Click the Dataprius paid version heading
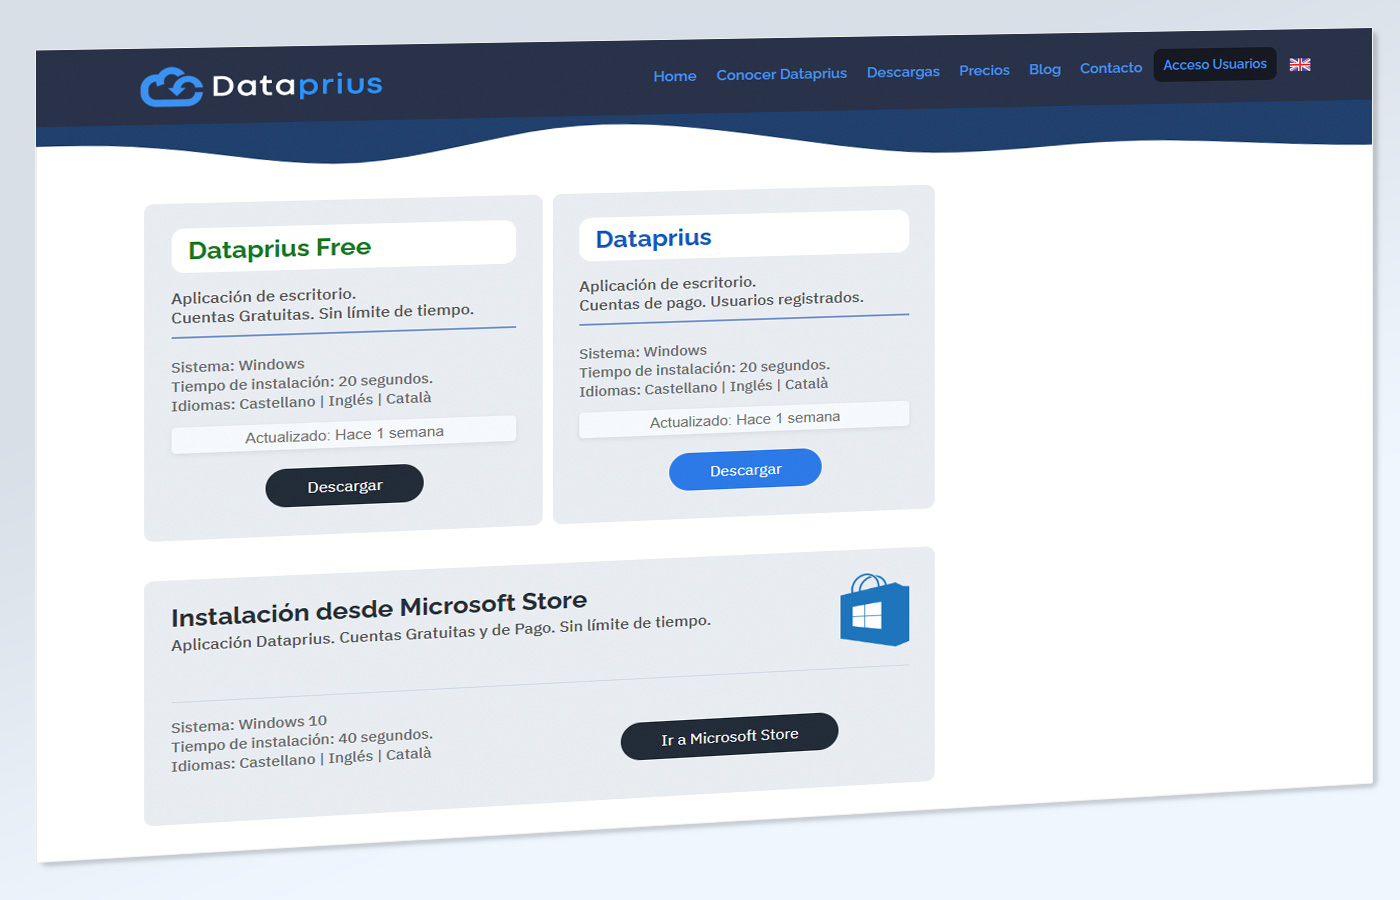1400x900 pixels. point(653,237)
